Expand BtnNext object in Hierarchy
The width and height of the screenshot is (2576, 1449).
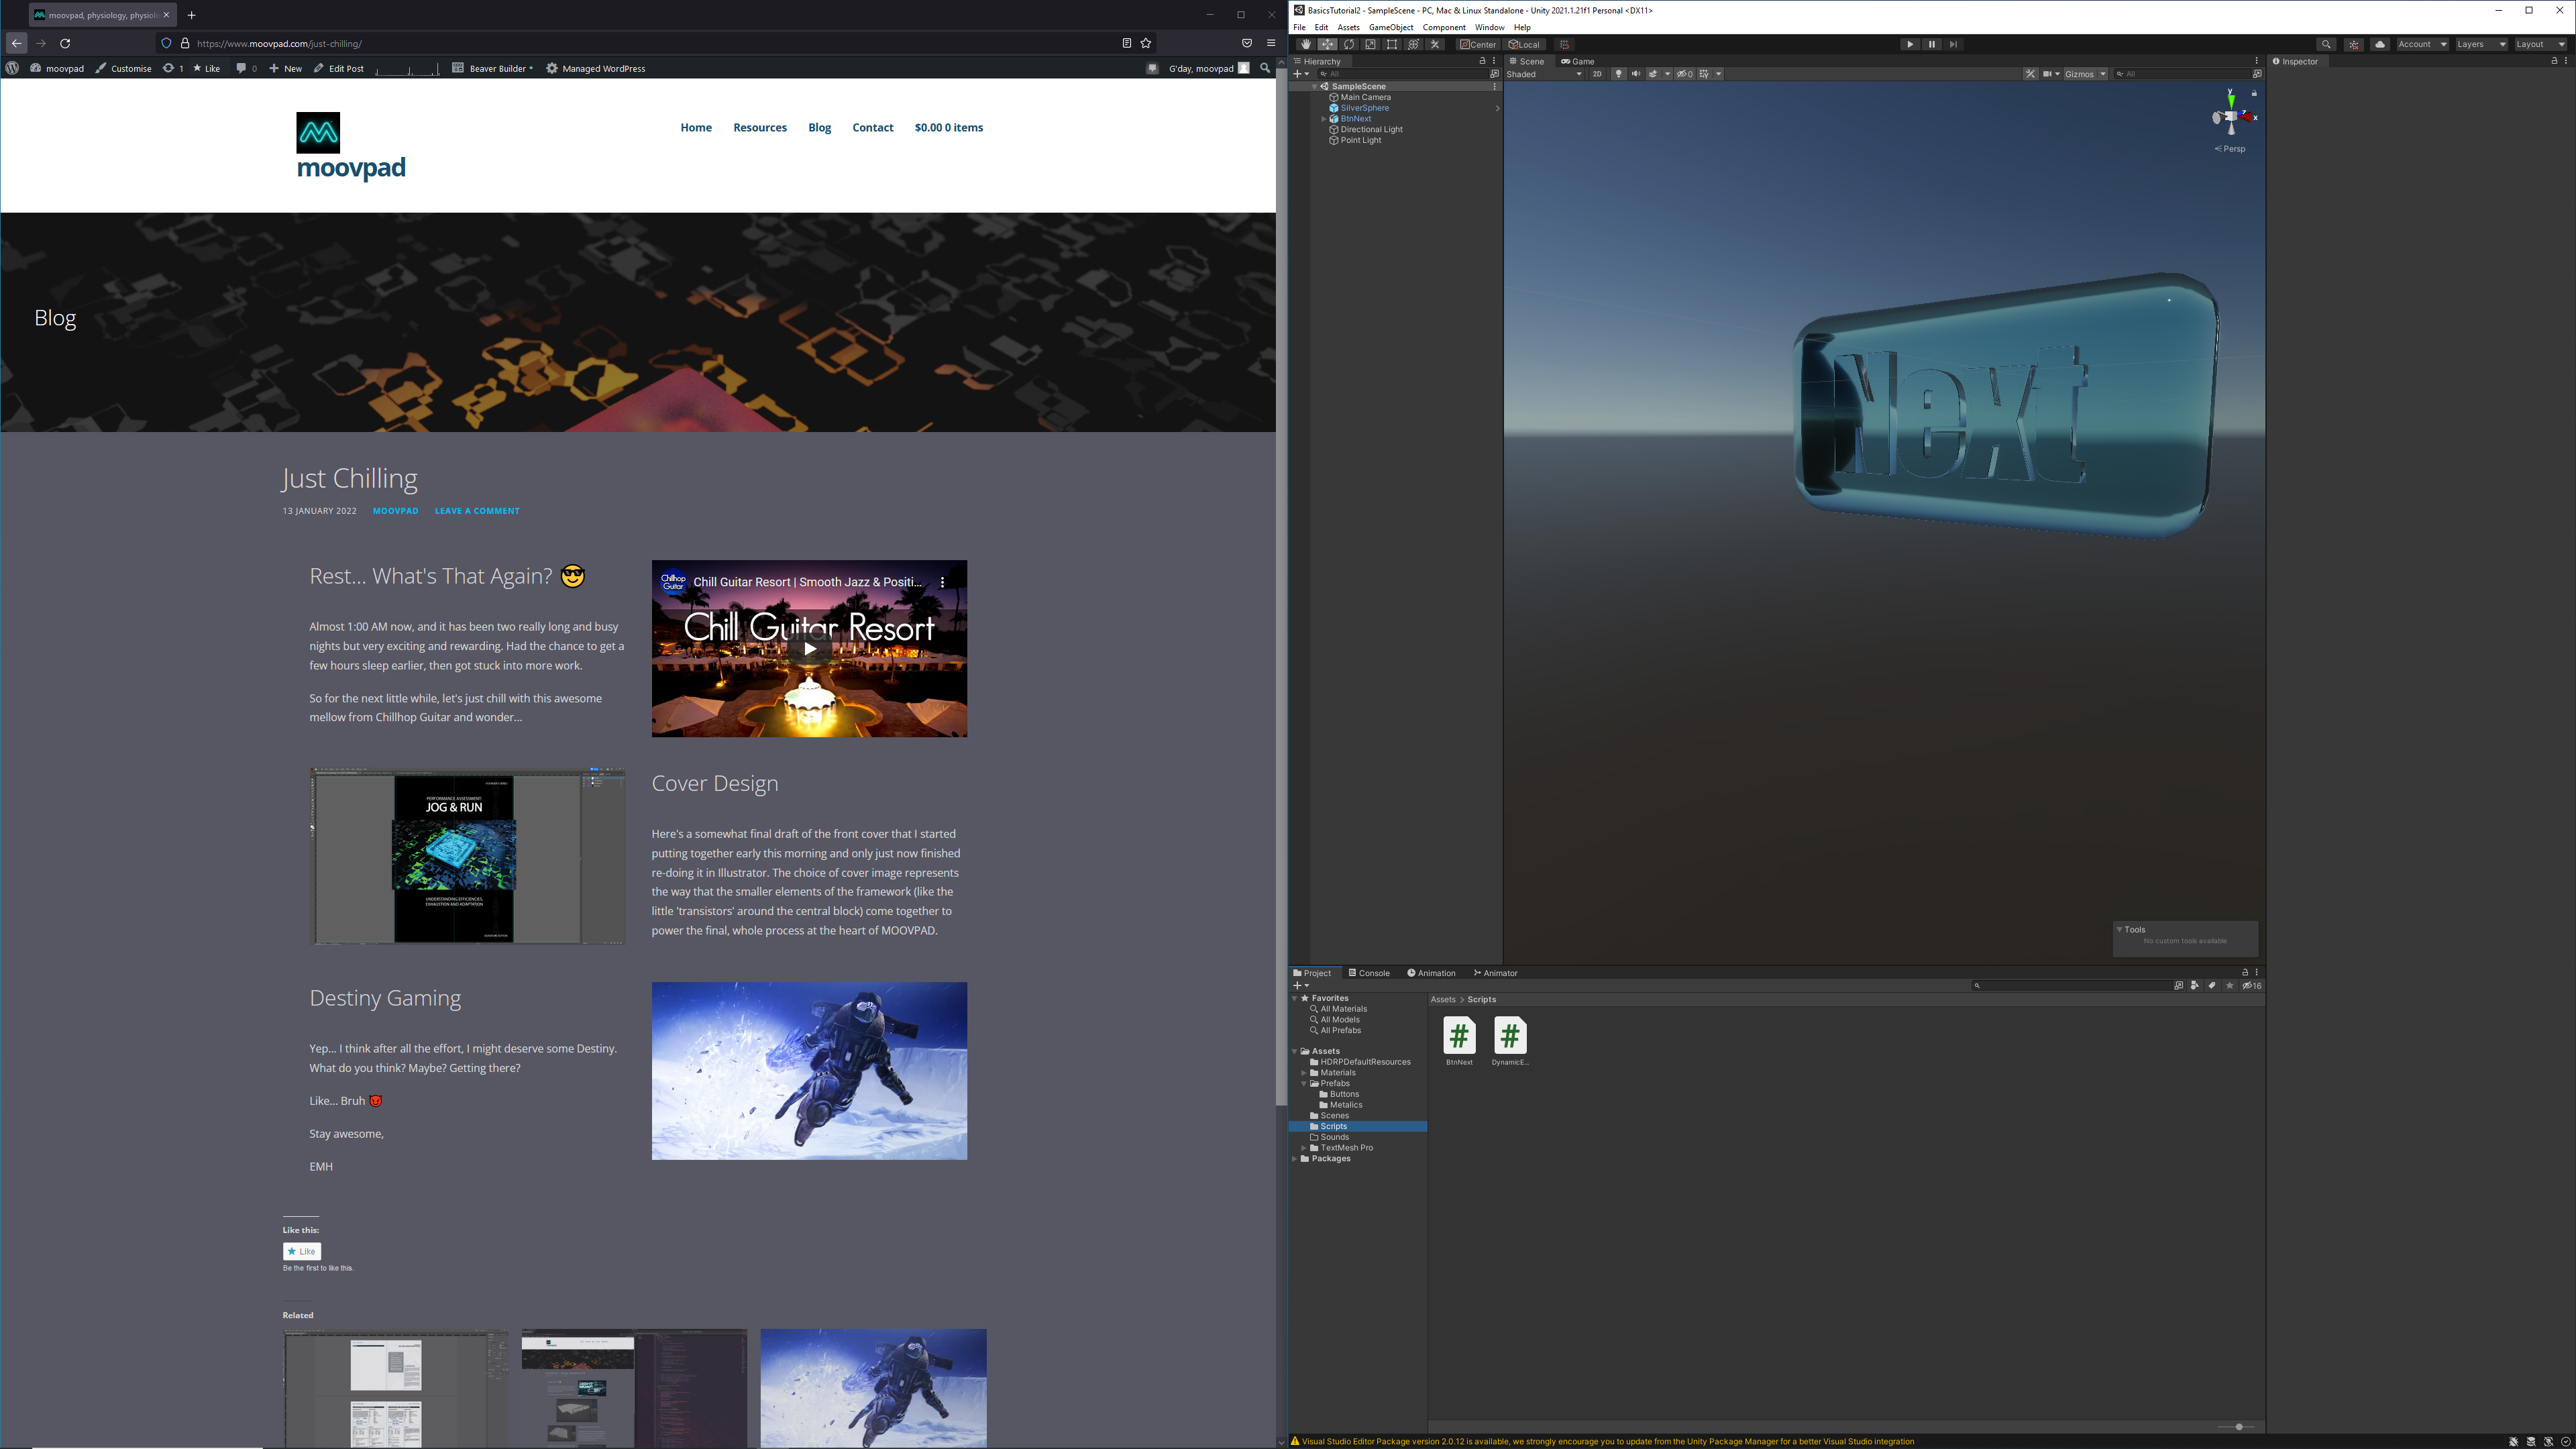(x=1324, y=119)
